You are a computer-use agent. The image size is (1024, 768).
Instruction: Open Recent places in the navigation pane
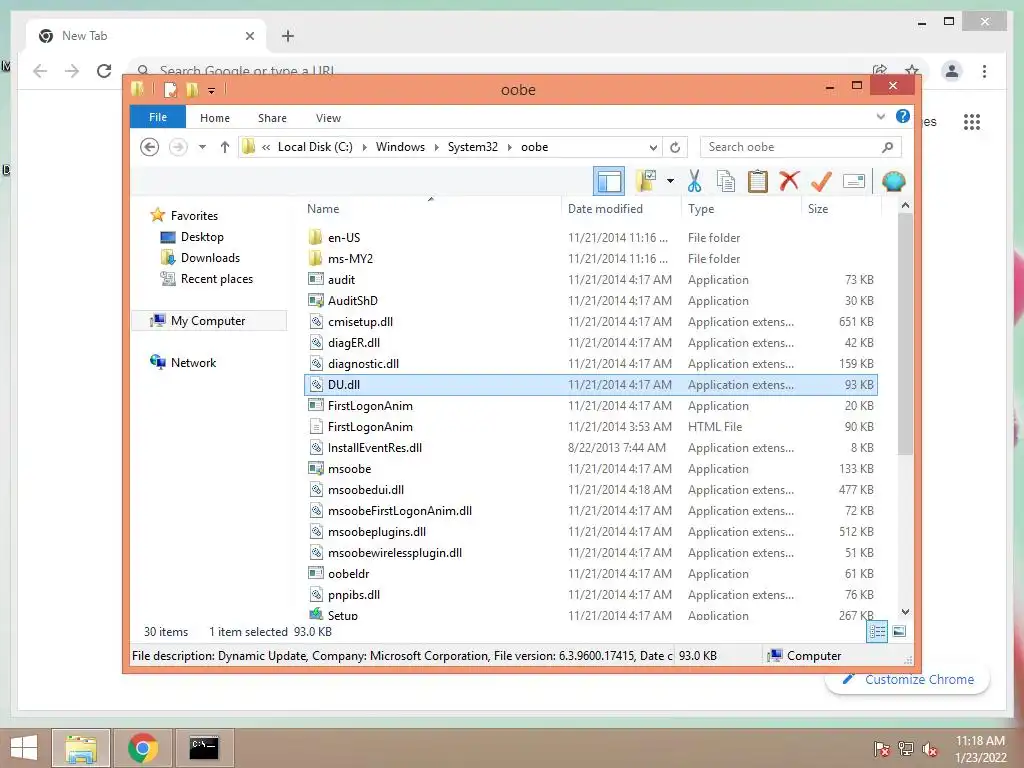216,279
